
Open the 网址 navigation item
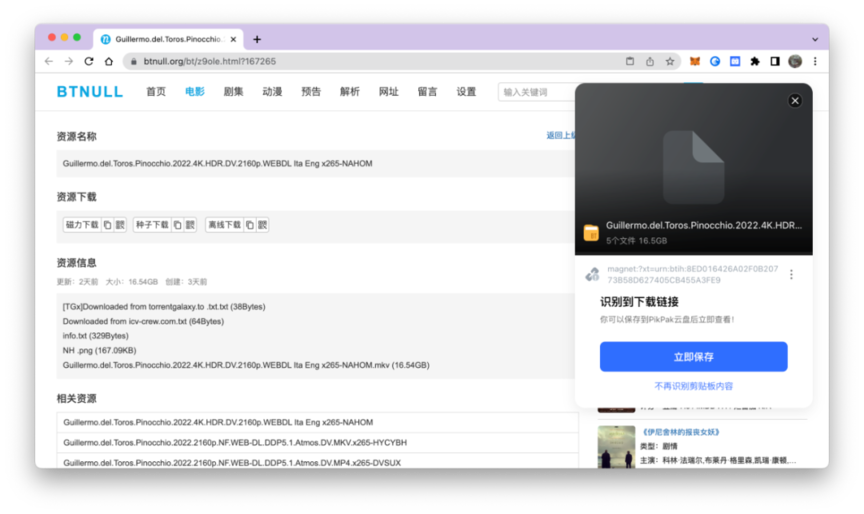click(x=388, y=91)
